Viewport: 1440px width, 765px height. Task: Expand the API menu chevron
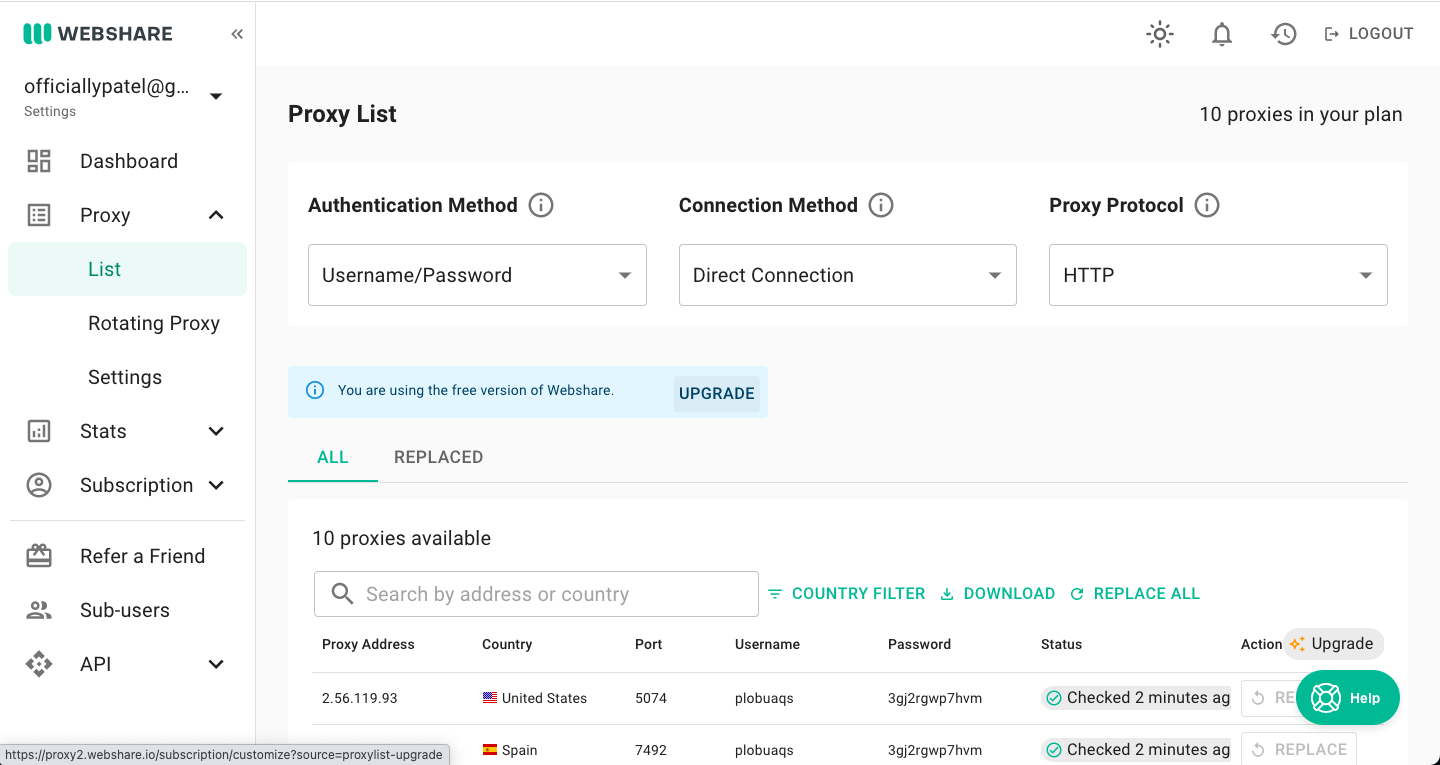(x=216, y=664)
